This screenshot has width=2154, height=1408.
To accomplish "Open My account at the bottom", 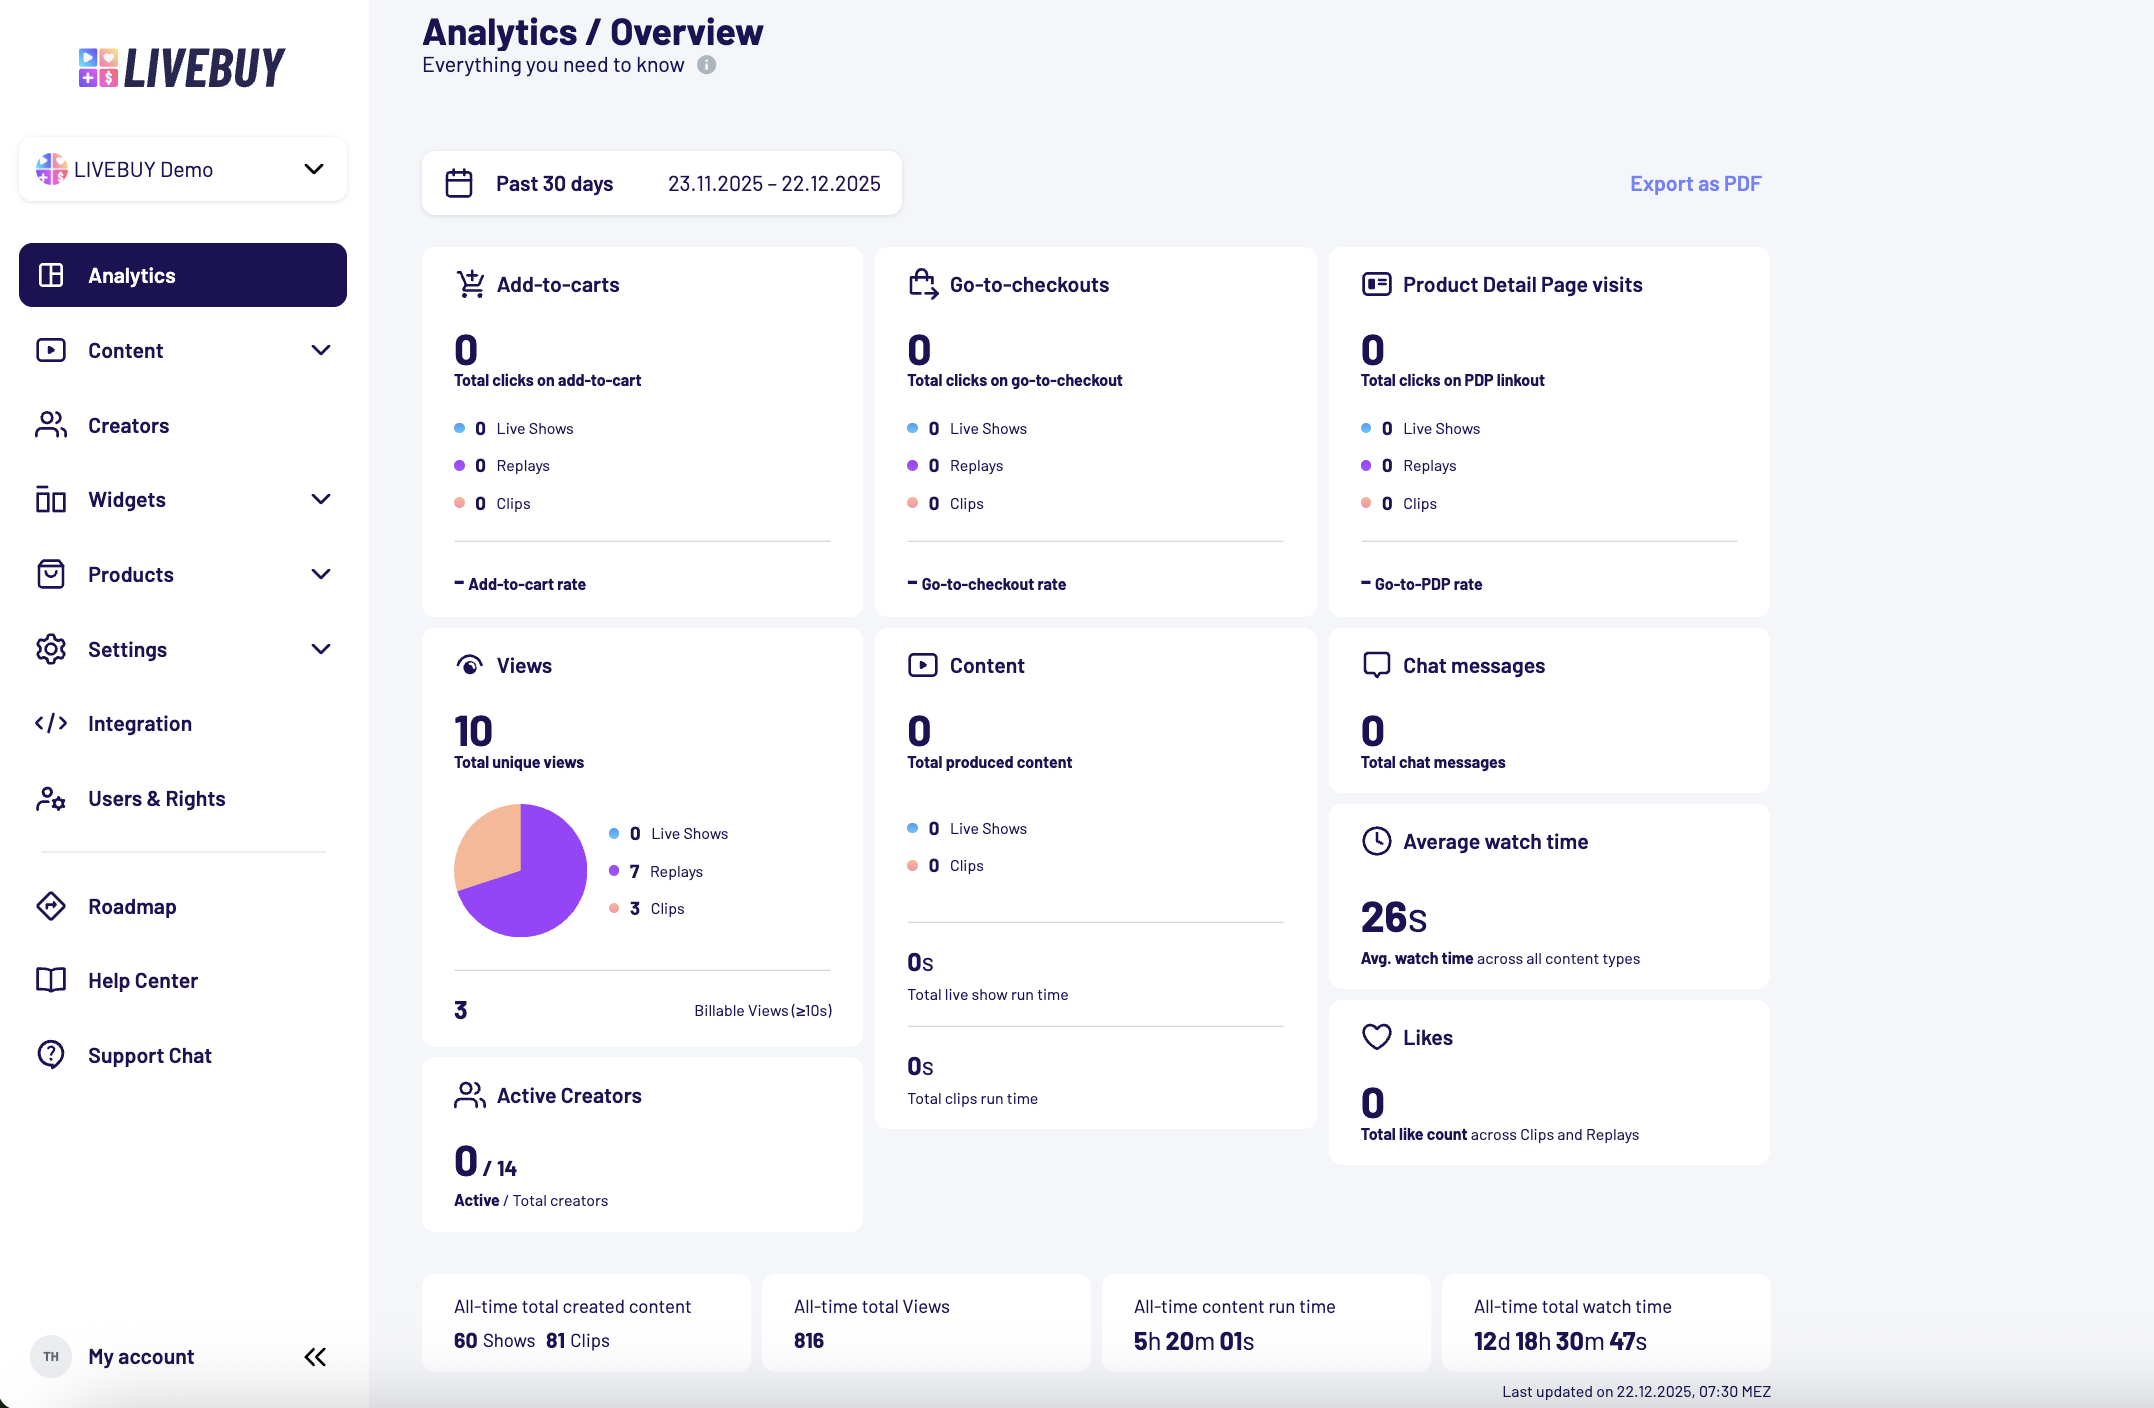I will coord(140,1356).
